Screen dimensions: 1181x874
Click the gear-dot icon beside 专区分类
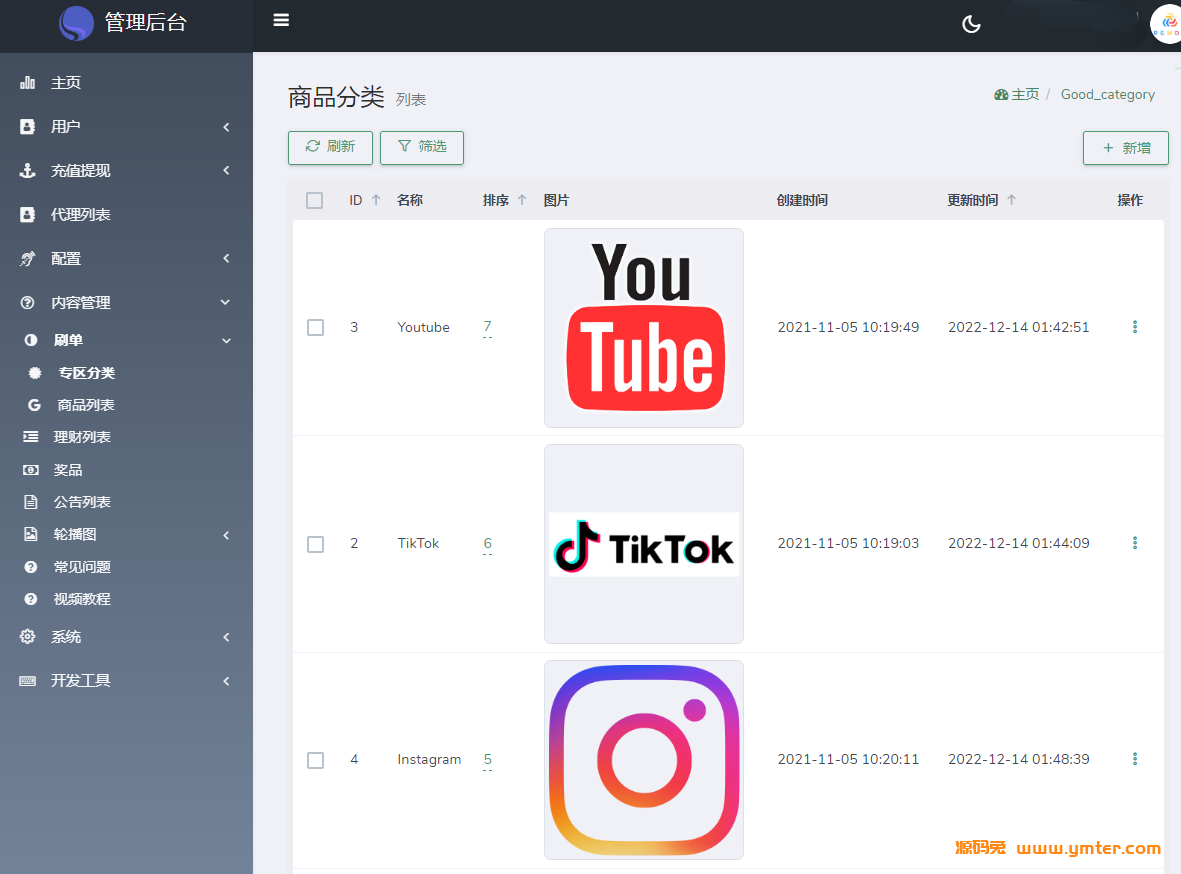click(x=35, y=373)
